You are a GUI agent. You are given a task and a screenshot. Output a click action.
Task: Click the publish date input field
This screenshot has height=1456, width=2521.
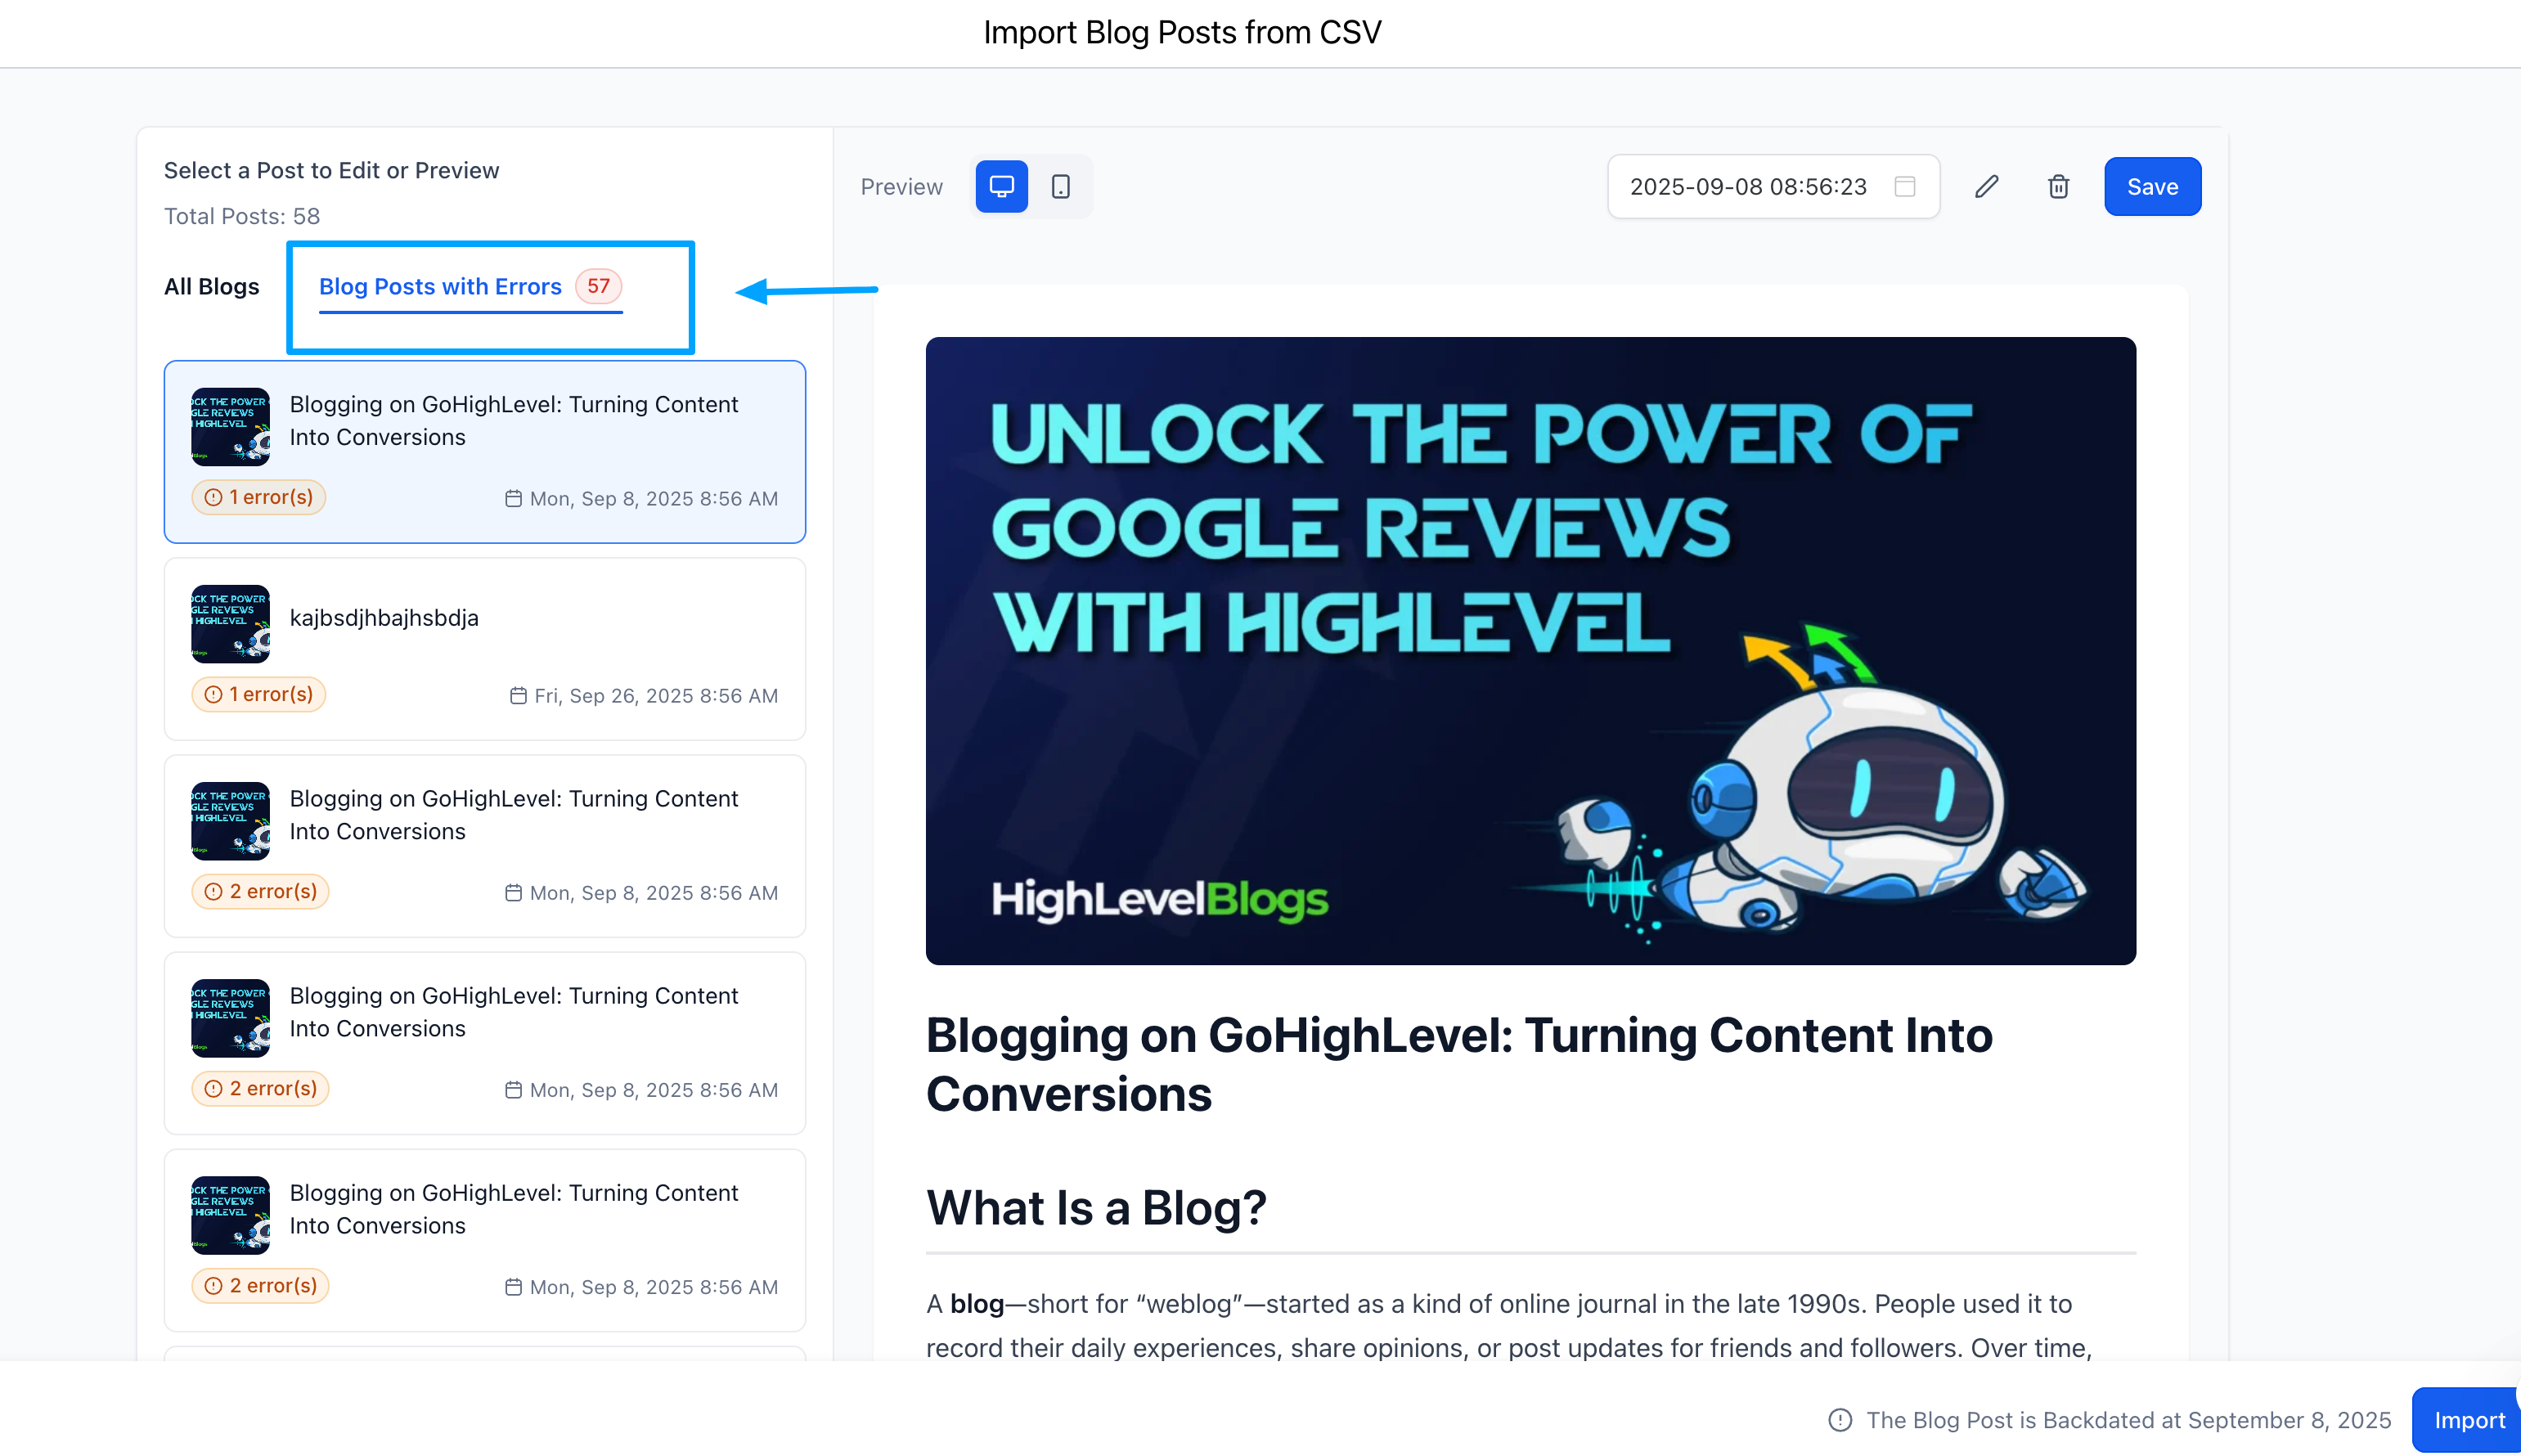pyautogui.click(x=1747, y=186)
